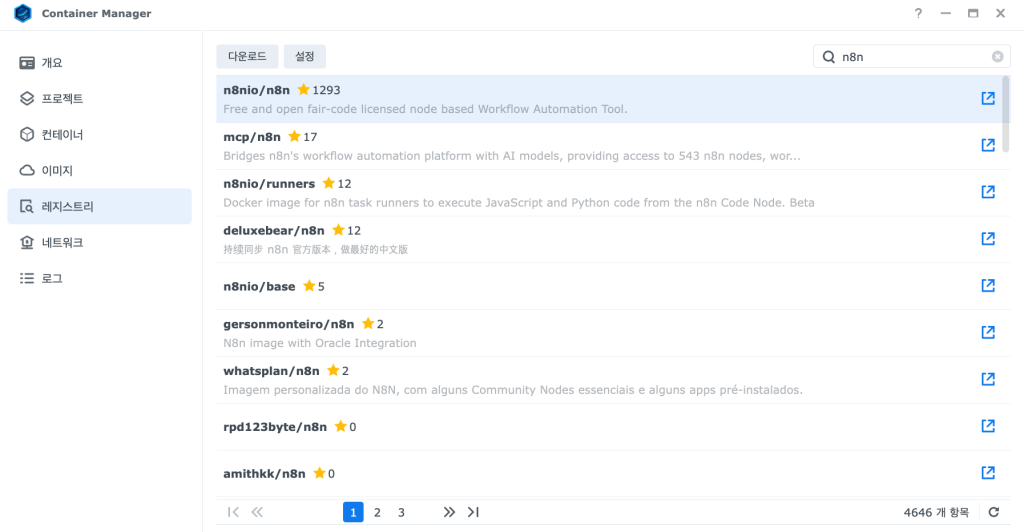
Task: Click the star icon beside n8nio/n8n
Action: pos(304,89)
